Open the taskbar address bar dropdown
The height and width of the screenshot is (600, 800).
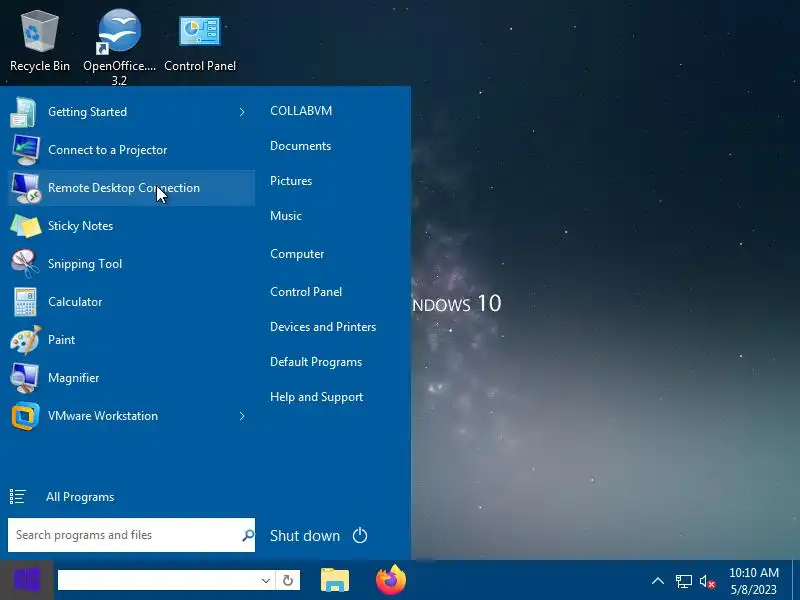pos(265,581)
